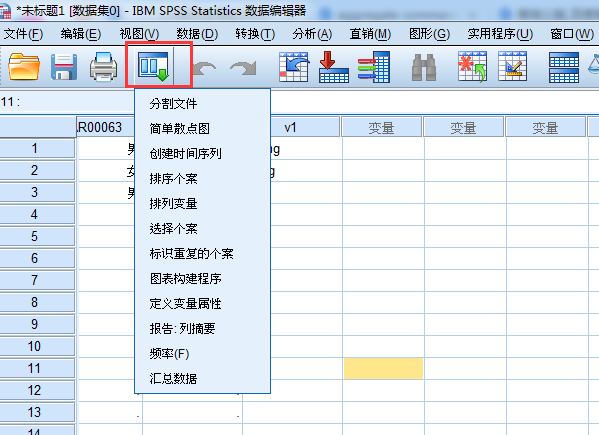The image size is (599, 435).
Task: Choose 报告: 列摘要 from the dropdown list
Action: [x=202, y=329]
